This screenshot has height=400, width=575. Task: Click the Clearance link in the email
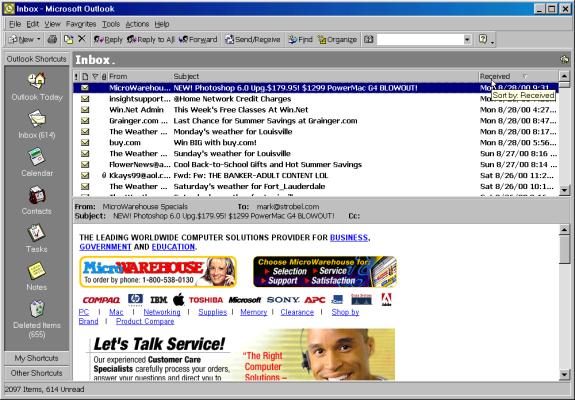297,312
